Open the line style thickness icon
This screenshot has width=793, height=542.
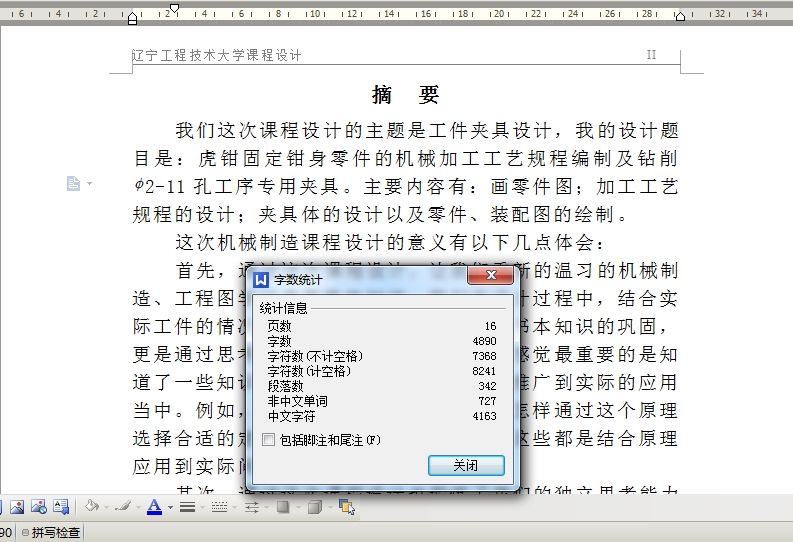[x=187, y=507]
